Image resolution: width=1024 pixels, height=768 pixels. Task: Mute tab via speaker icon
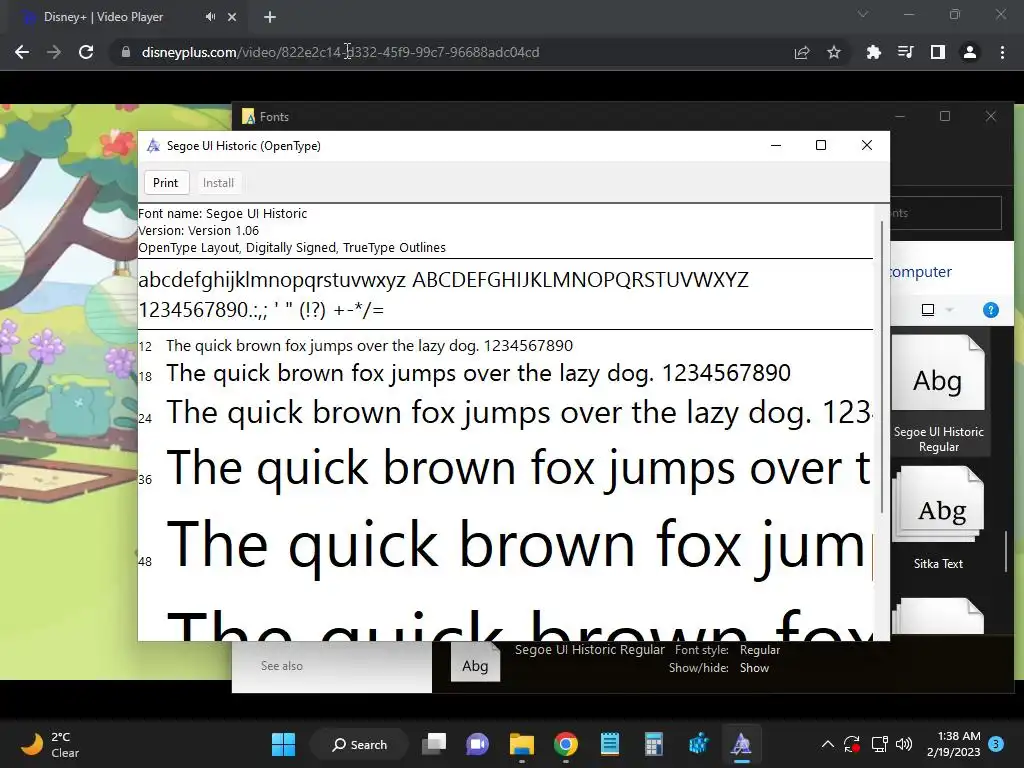tap(210, 17)
